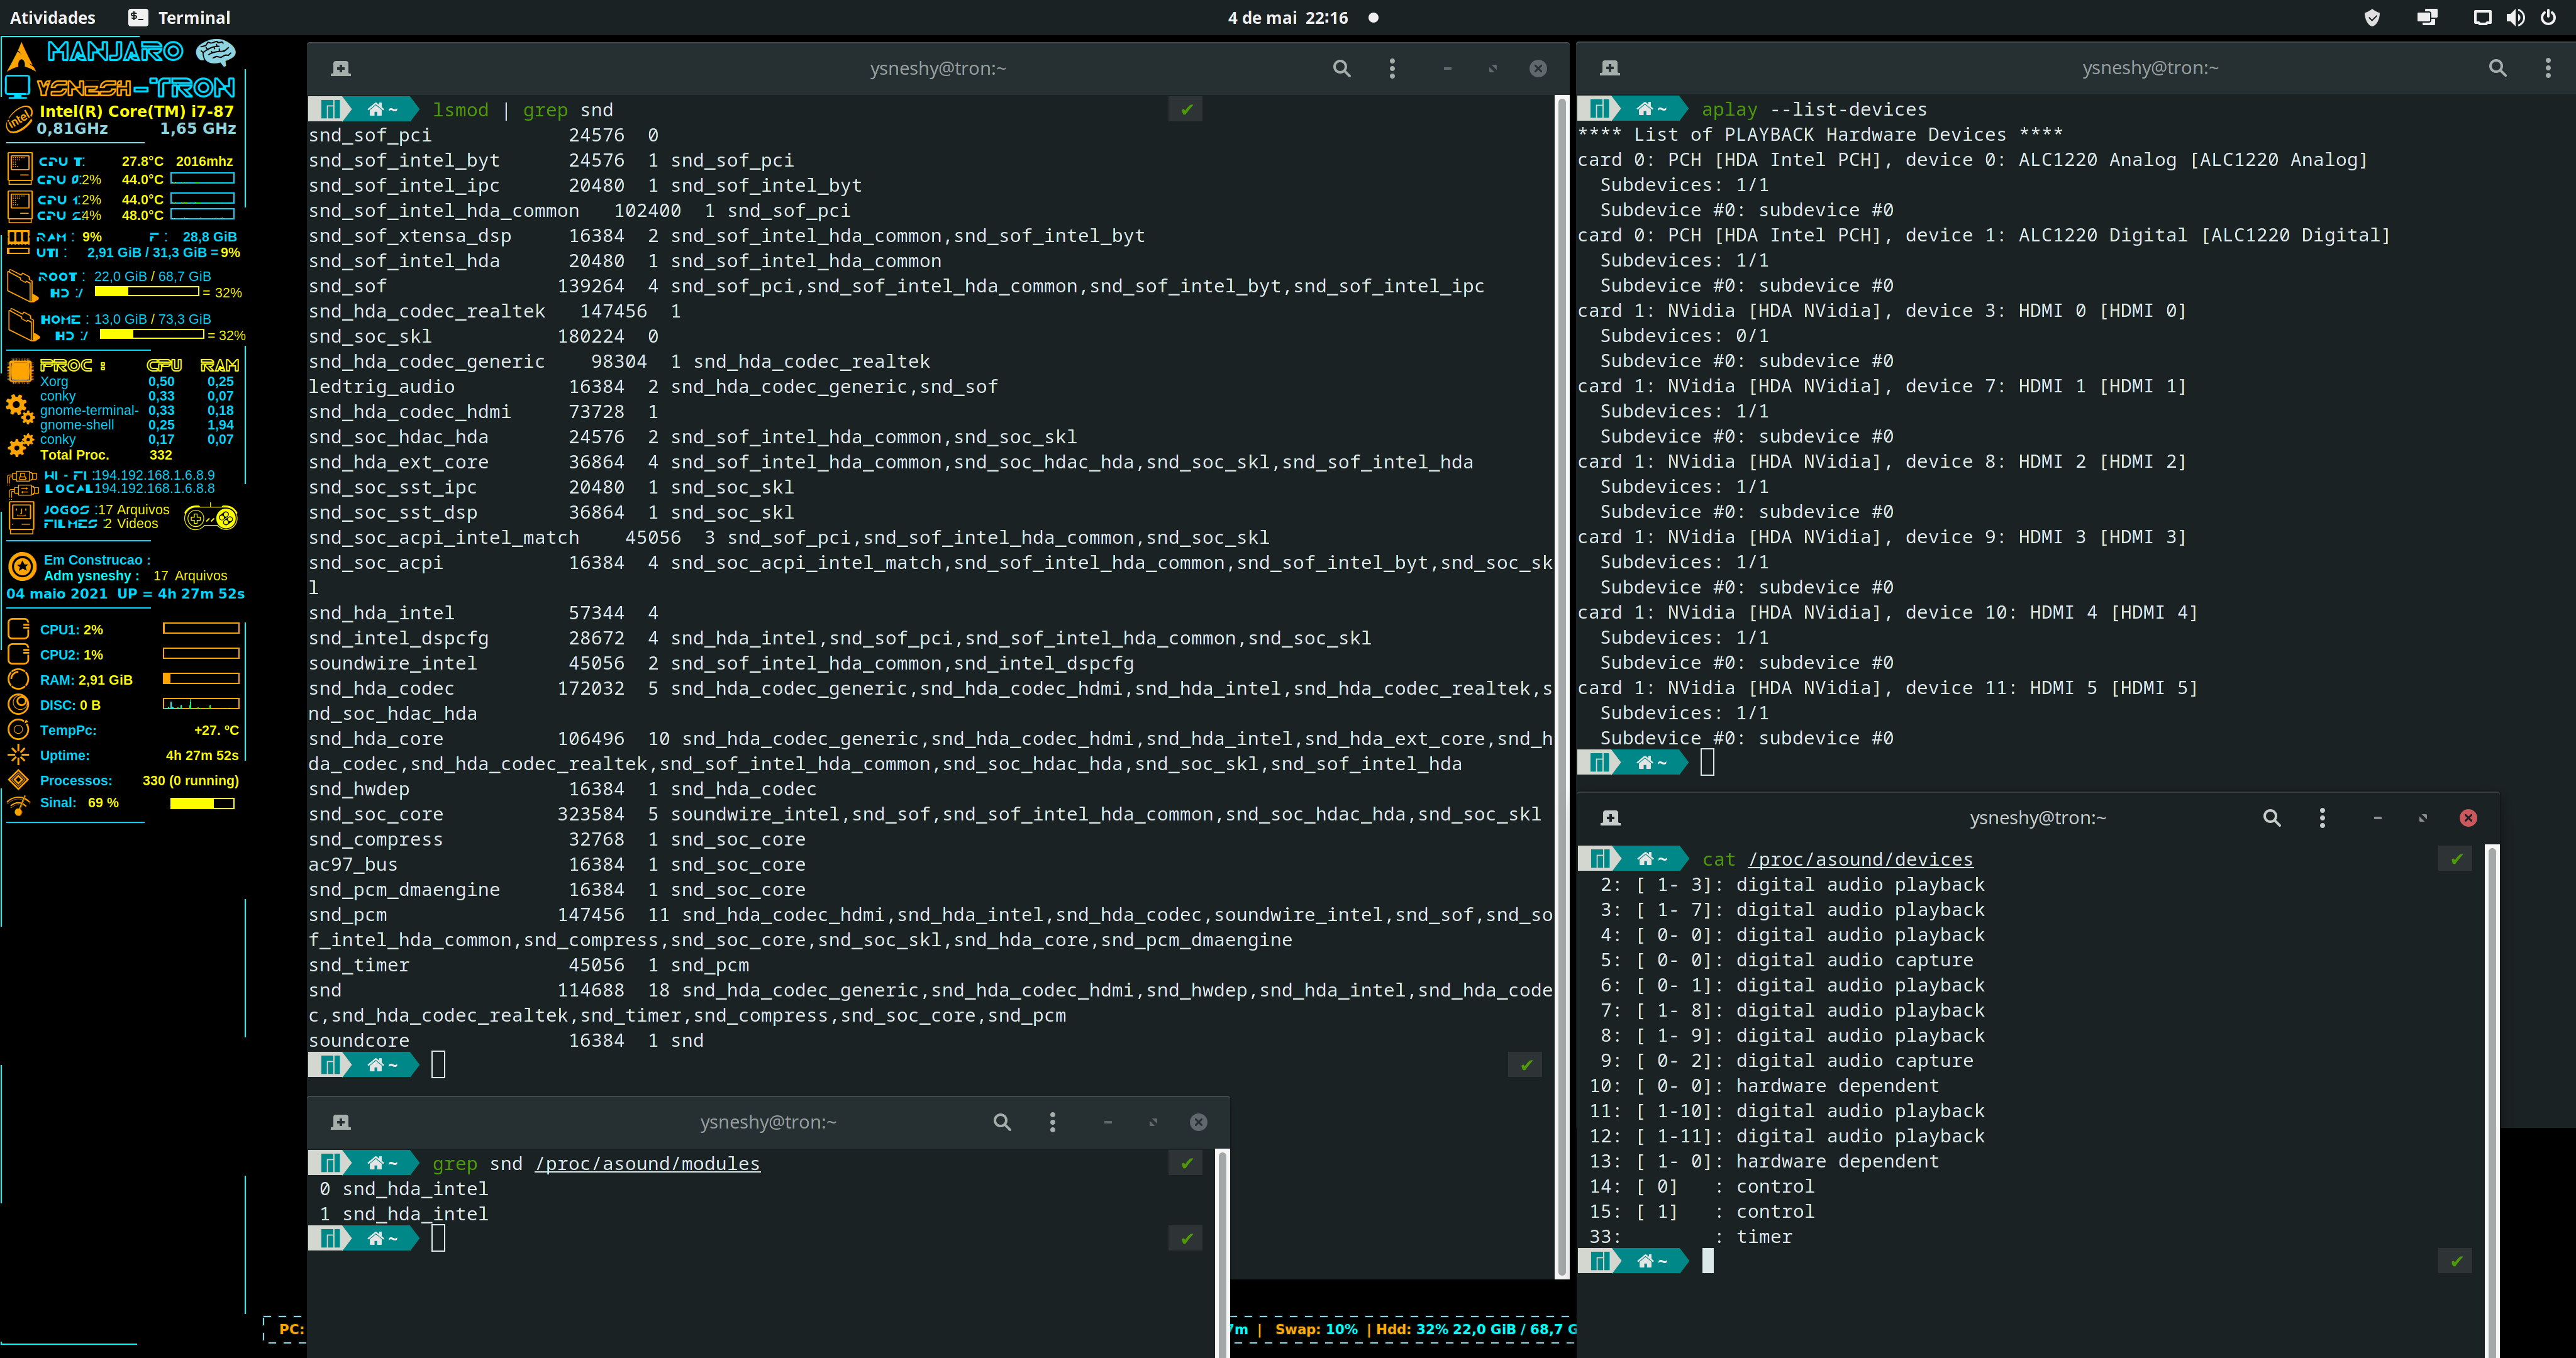Open menu in the grep modules terminal
Screen dimensions: 2576x1358
coord(1052,1122)
